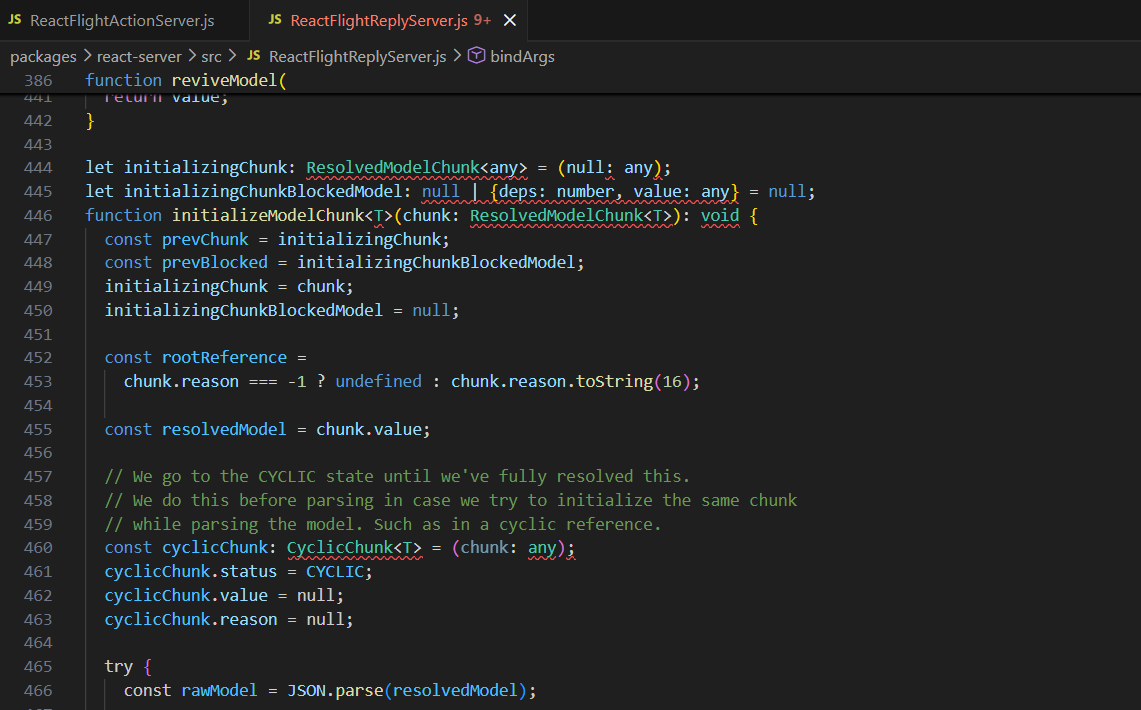Click rootReference variable on line 452
This screenshot has width=1141, height=710.
click(x=224, y=357)
